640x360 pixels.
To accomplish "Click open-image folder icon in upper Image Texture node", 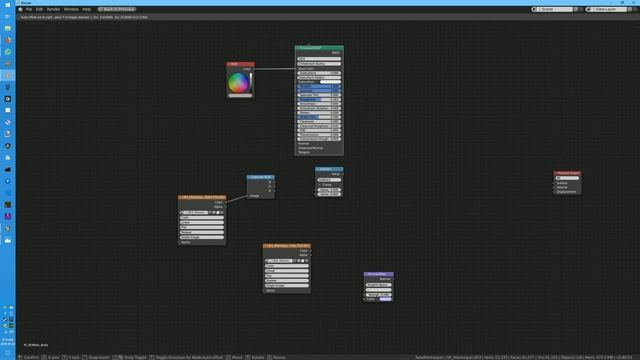I will [218, 213].
